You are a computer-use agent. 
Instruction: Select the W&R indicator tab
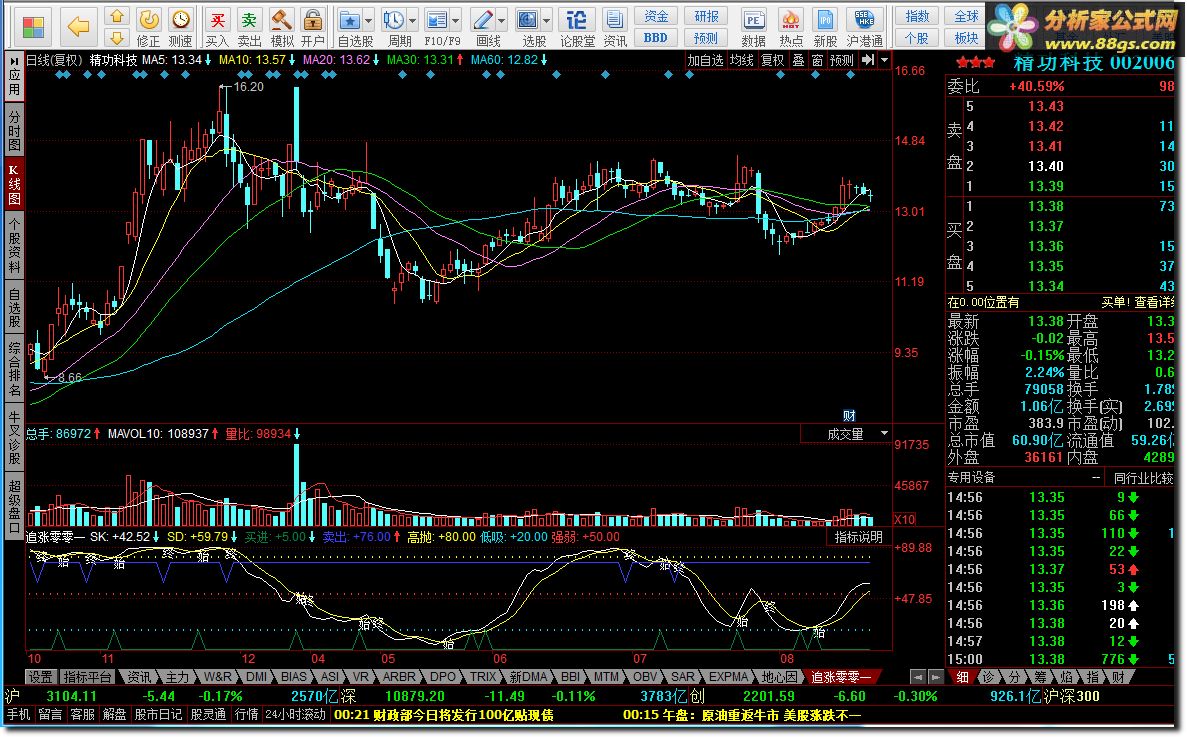coord(217,676)
